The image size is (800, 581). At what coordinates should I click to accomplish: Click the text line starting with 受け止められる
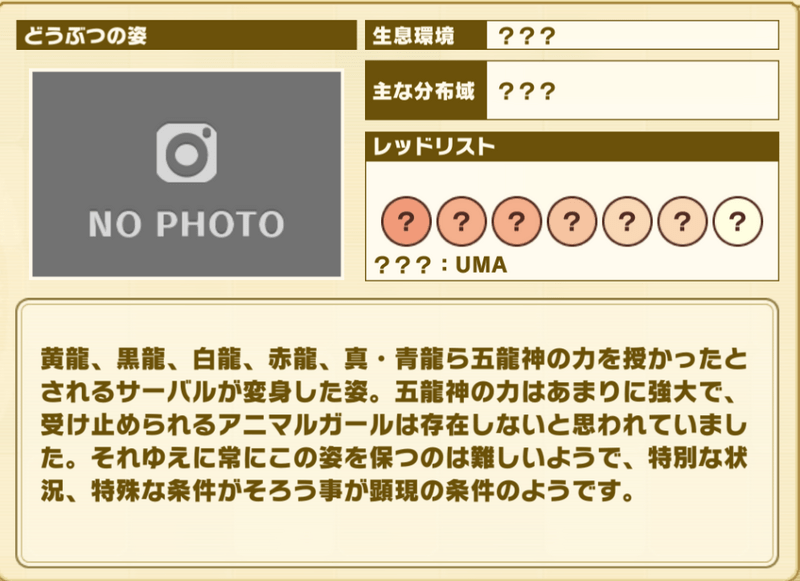click(x=394, y=425)
